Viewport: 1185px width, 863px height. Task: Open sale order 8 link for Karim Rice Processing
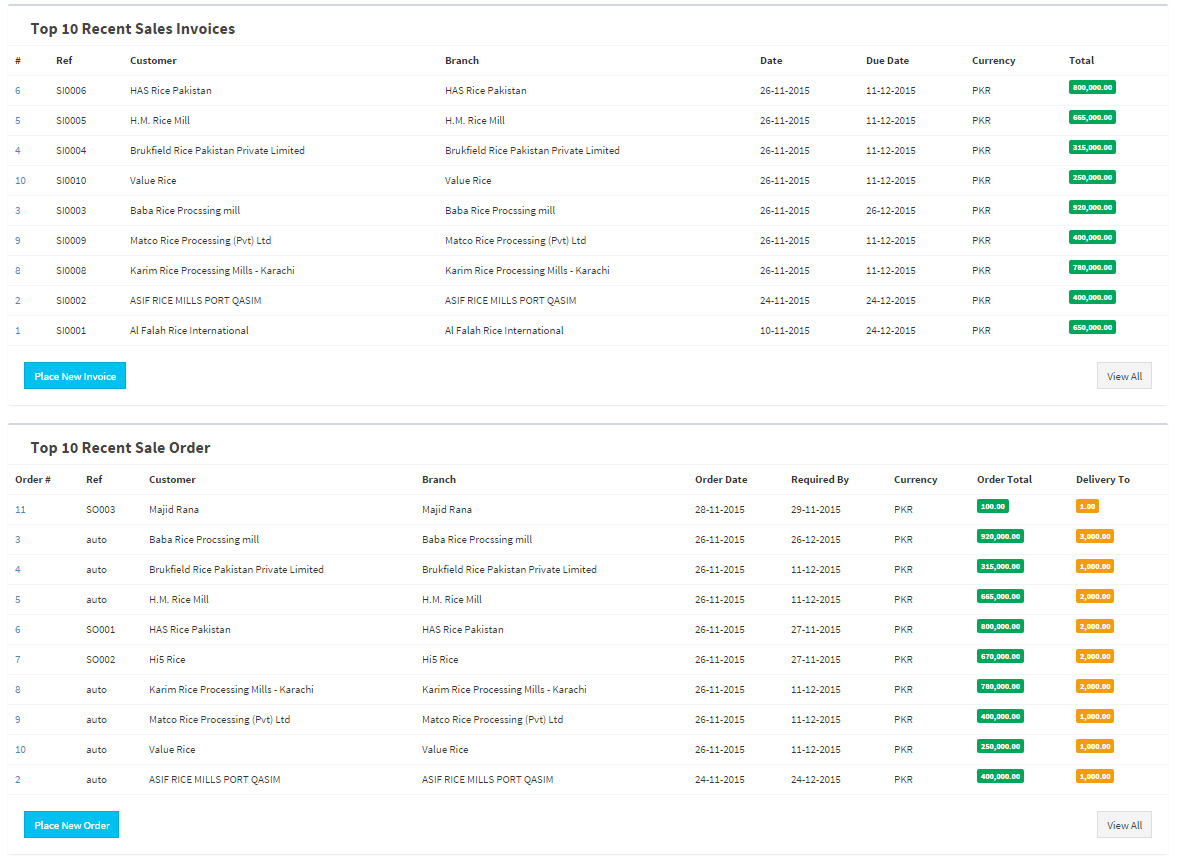(x=18, y=689)
